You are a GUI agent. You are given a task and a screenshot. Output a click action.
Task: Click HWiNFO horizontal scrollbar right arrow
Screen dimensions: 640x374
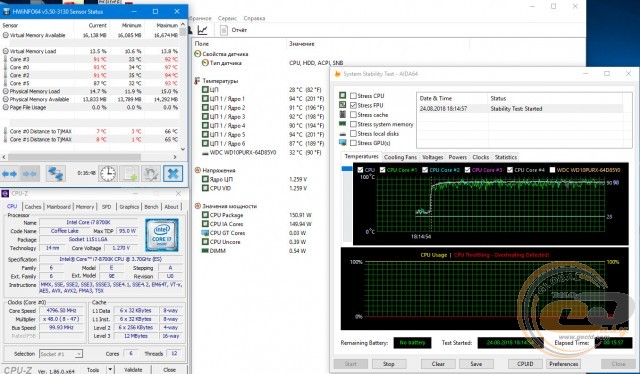pos(175,157)
